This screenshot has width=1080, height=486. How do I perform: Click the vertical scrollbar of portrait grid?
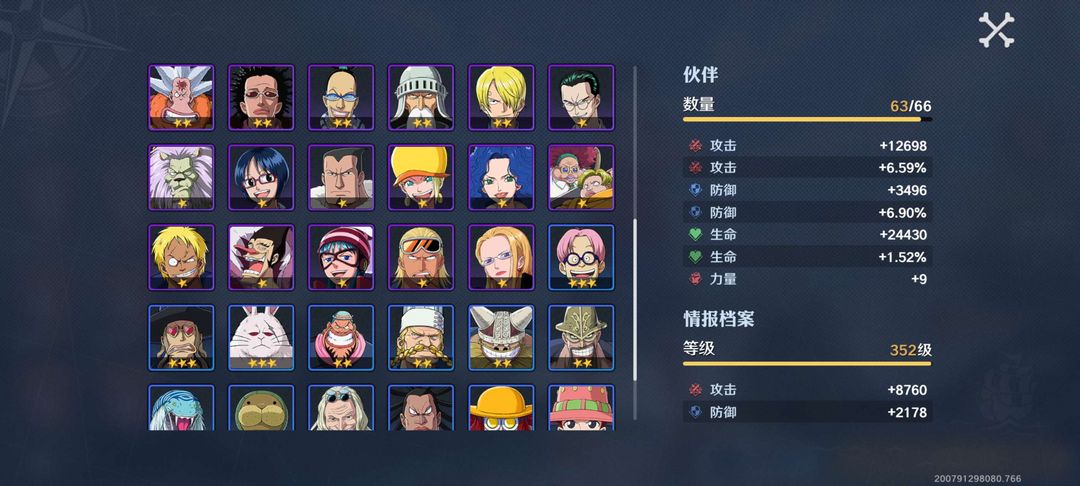[x=635, y=242]
